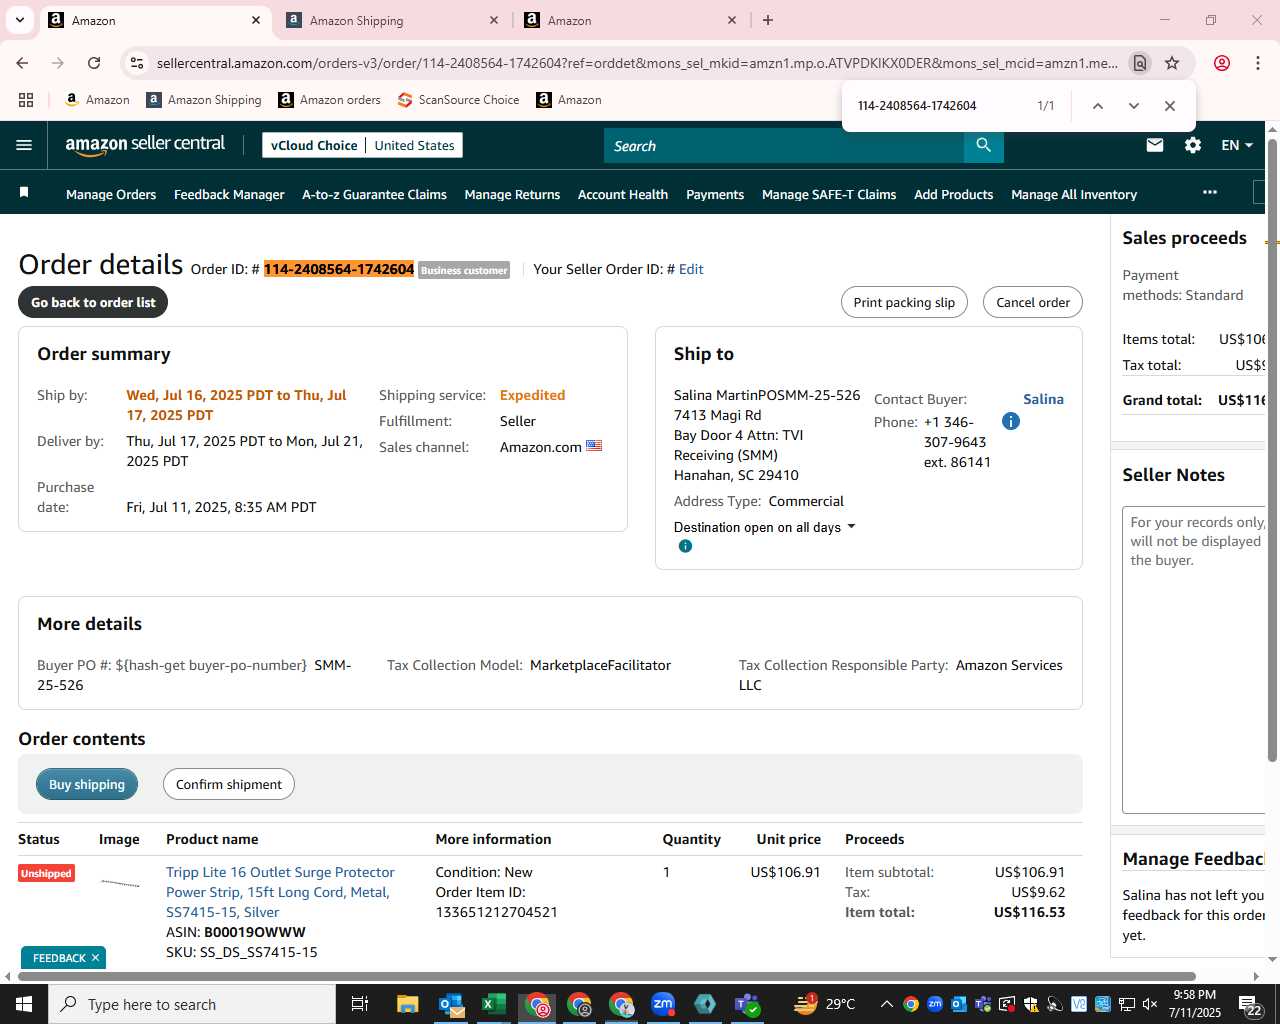Screen dimensions: 1280x1024
Task: Open the bookmarks apps grid icon
Action: (x=26, y=100)
